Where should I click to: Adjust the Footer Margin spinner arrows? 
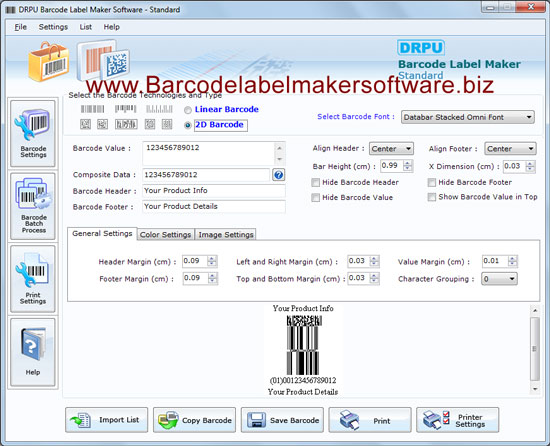[212, 278]
